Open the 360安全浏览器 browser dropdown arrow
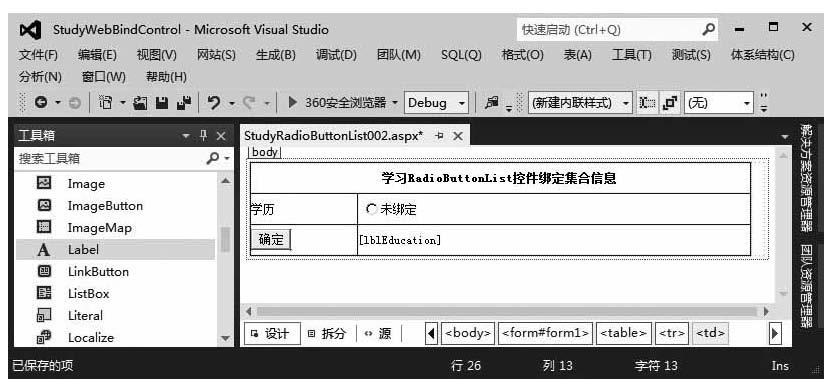Image resolution: width=834 pixels, height=389 pixels. (395, 103)
